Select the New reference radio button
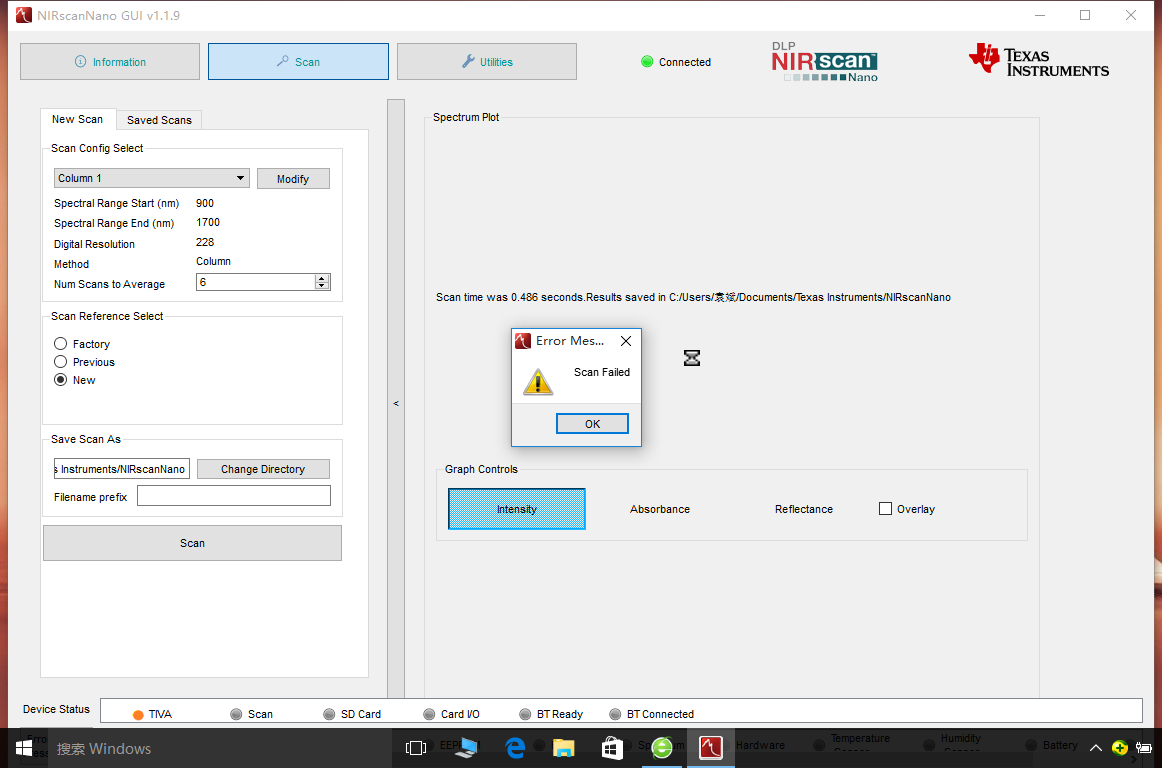 pos(61,380)
